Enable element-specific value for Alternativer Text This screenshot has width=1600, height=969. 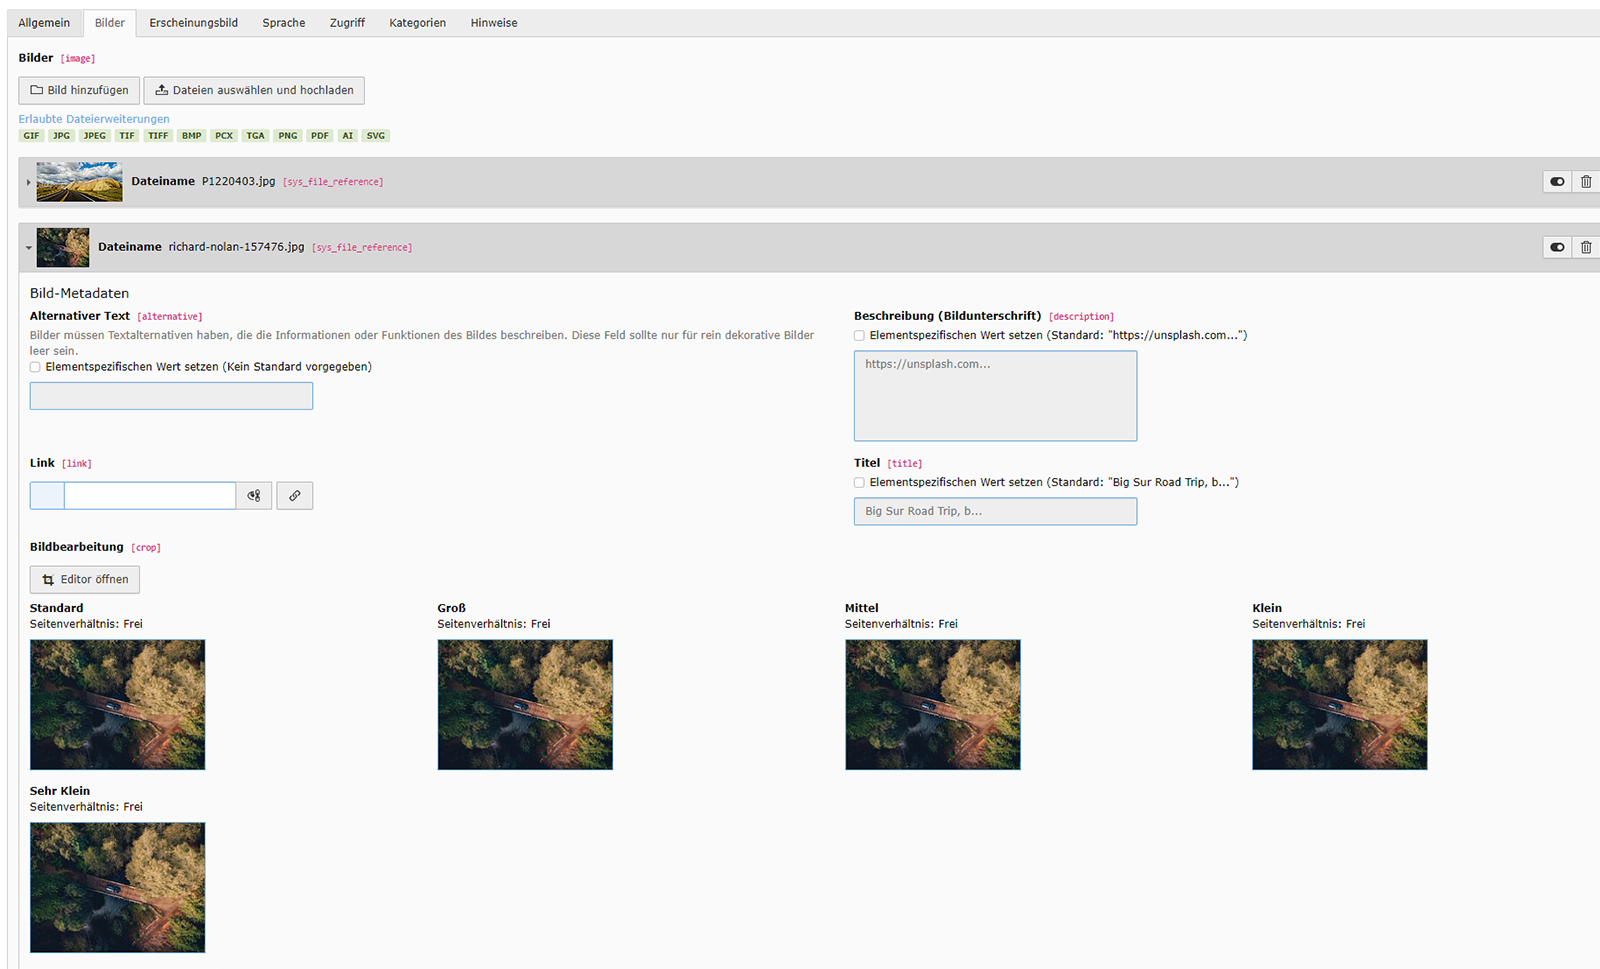(x=36, y=367)
